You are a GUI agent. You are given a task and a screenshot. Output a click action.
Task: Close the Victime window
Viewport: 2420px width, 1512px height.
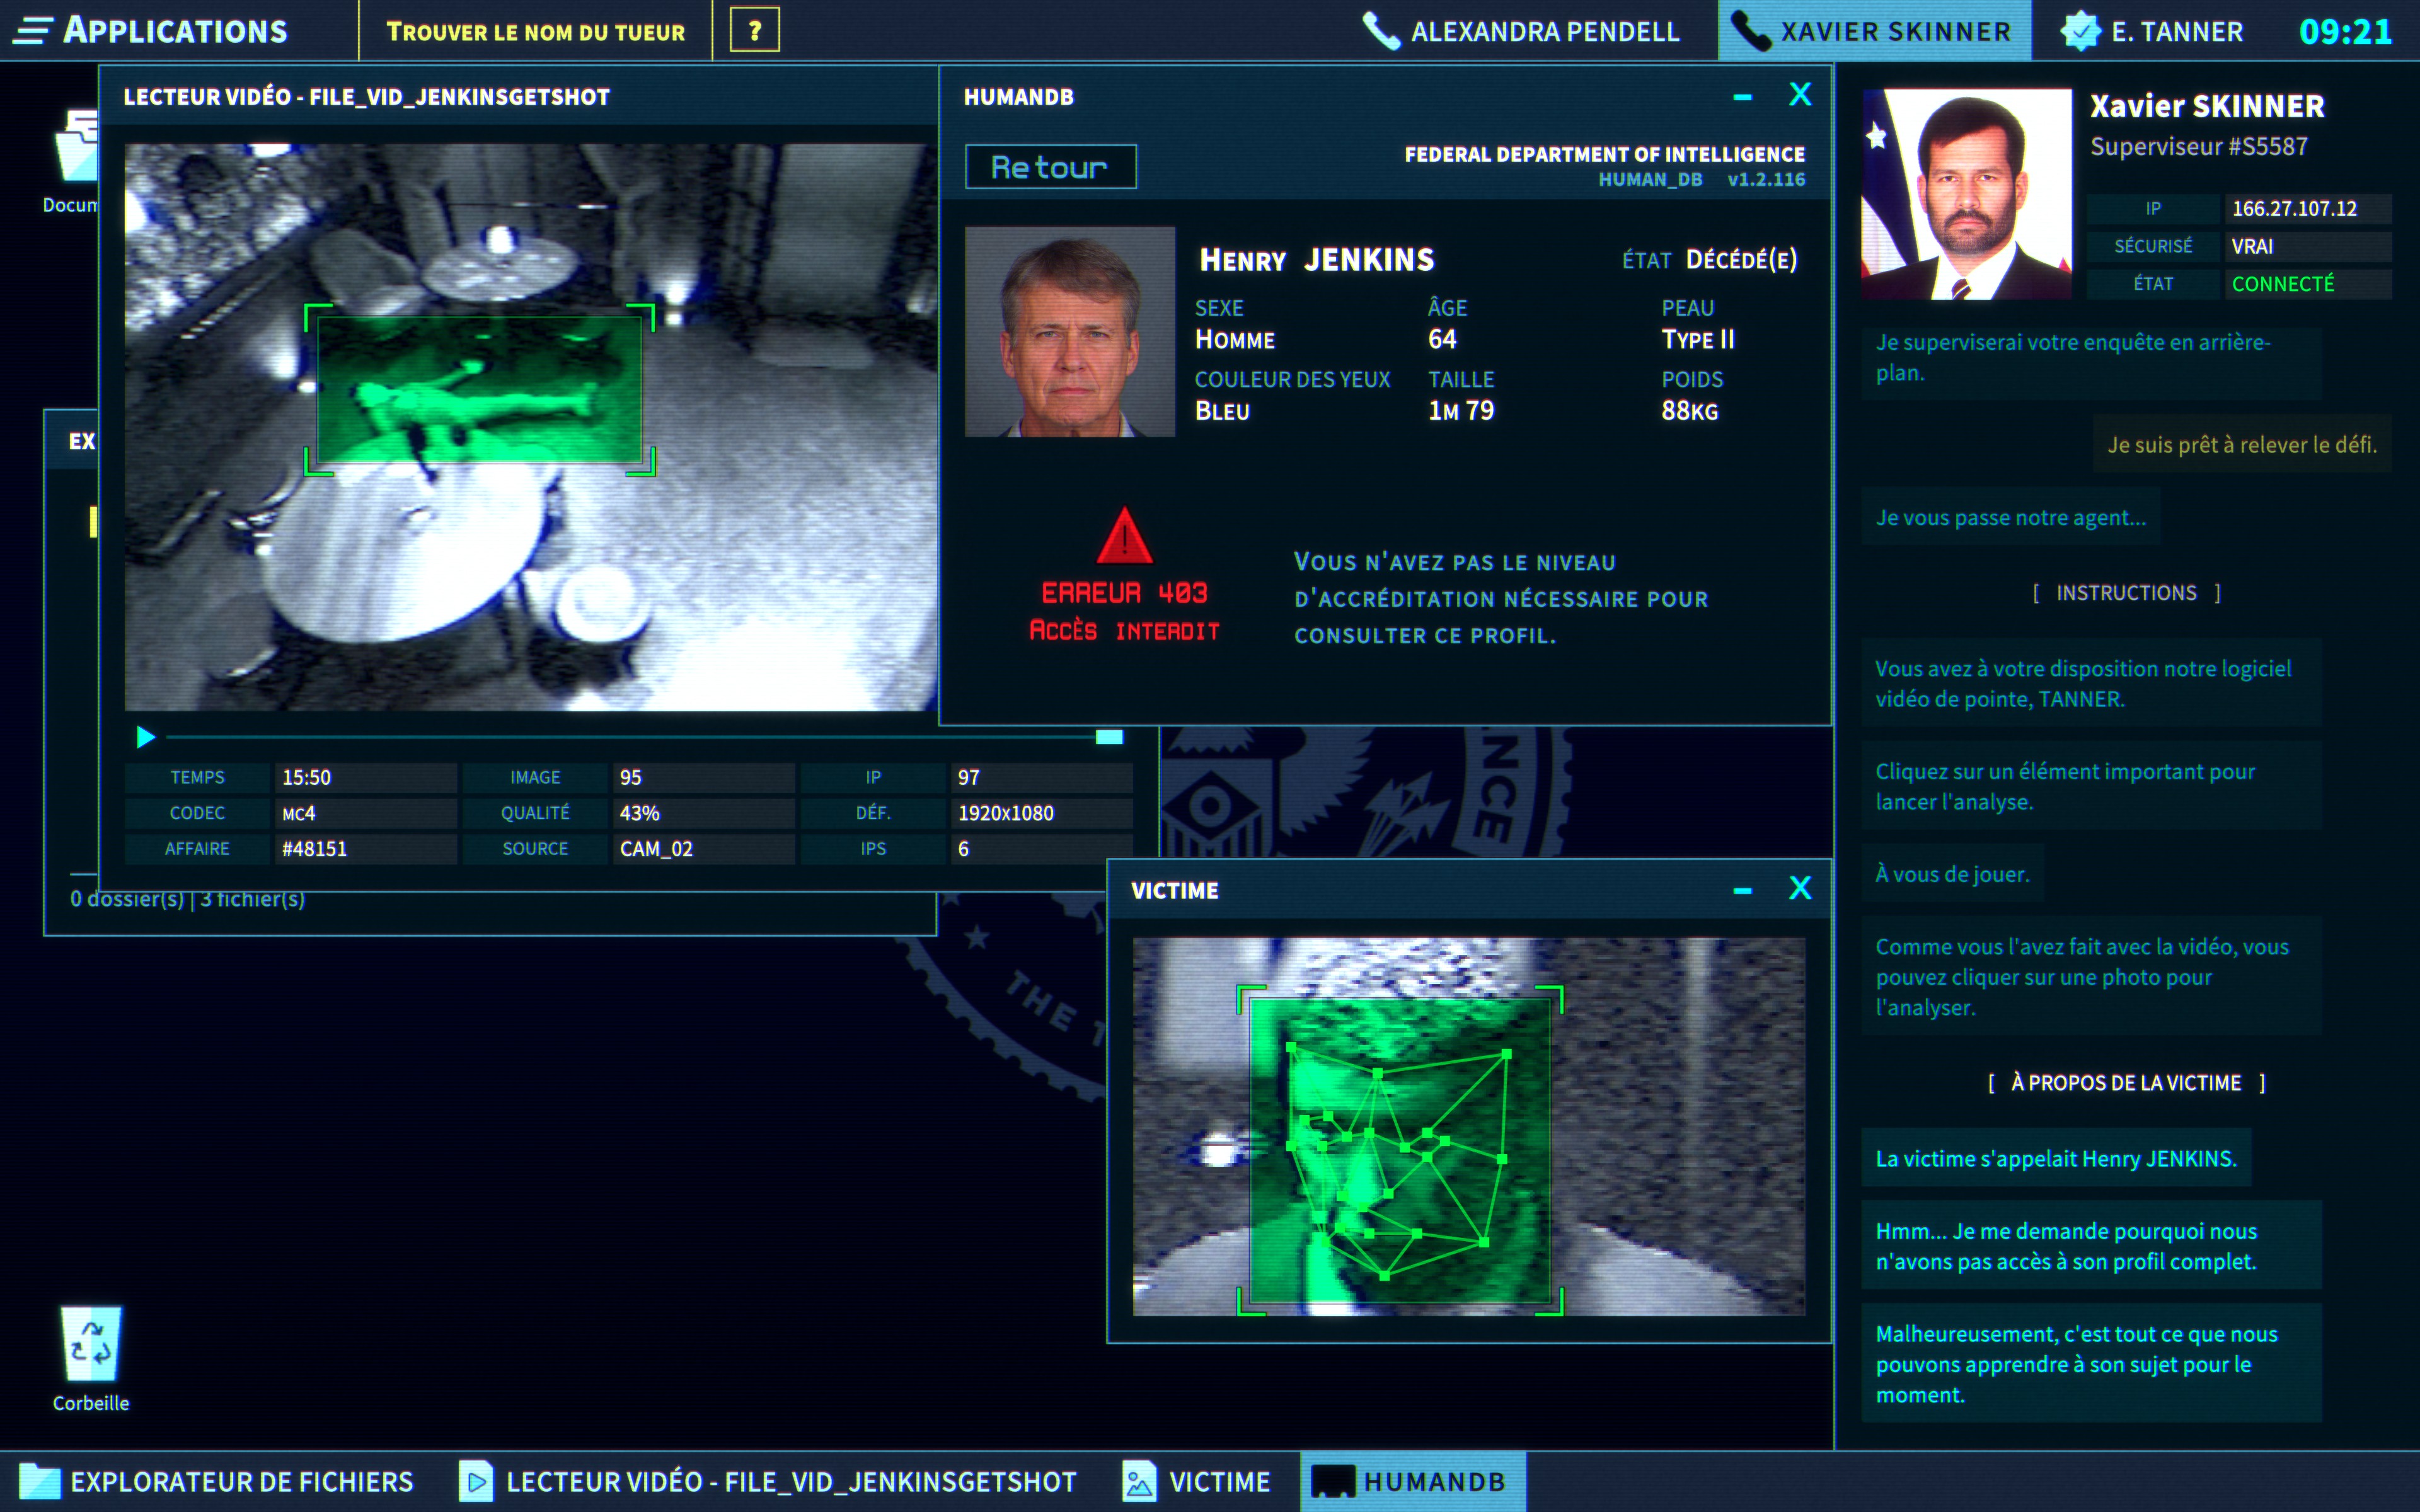point(1799,888)
